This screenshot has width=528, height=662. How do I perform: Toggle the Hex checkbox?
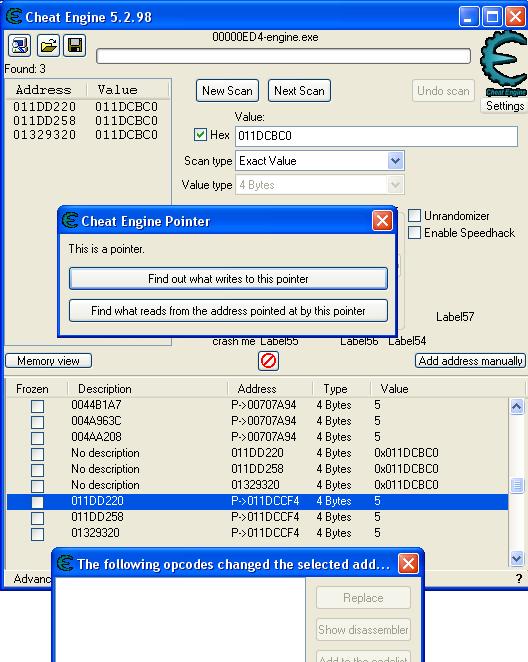pyautogui.click(x=200, y=135)
